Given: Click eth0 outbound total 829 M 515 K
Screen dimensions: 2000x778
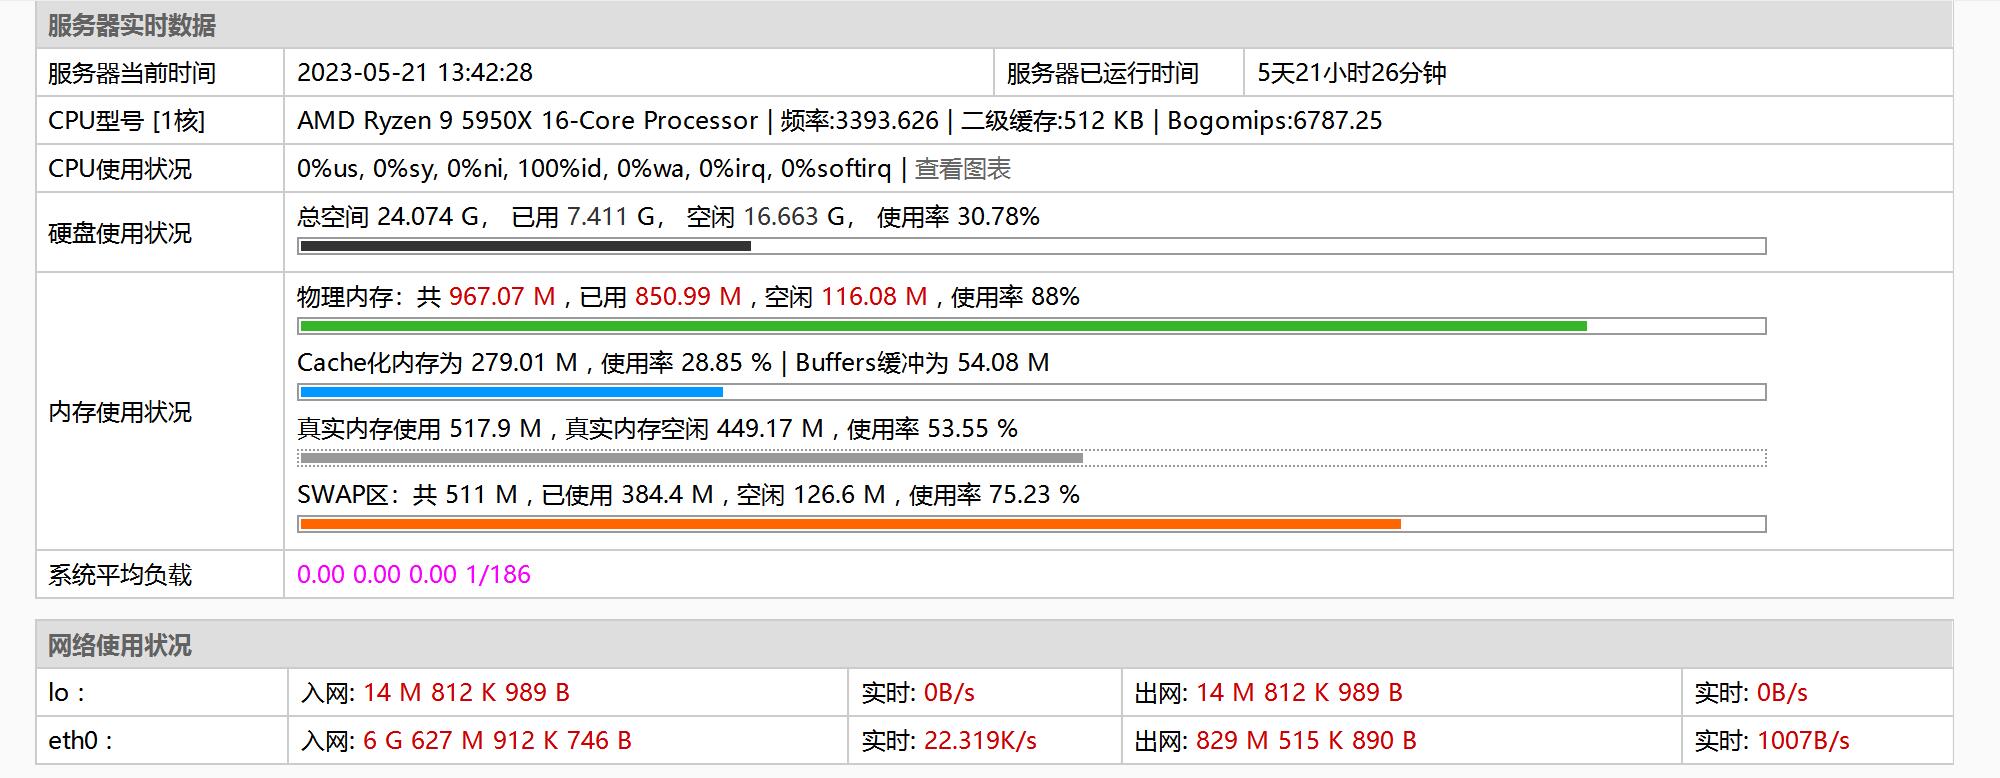Looking at the screenshot, I should tap(1306, 741).
